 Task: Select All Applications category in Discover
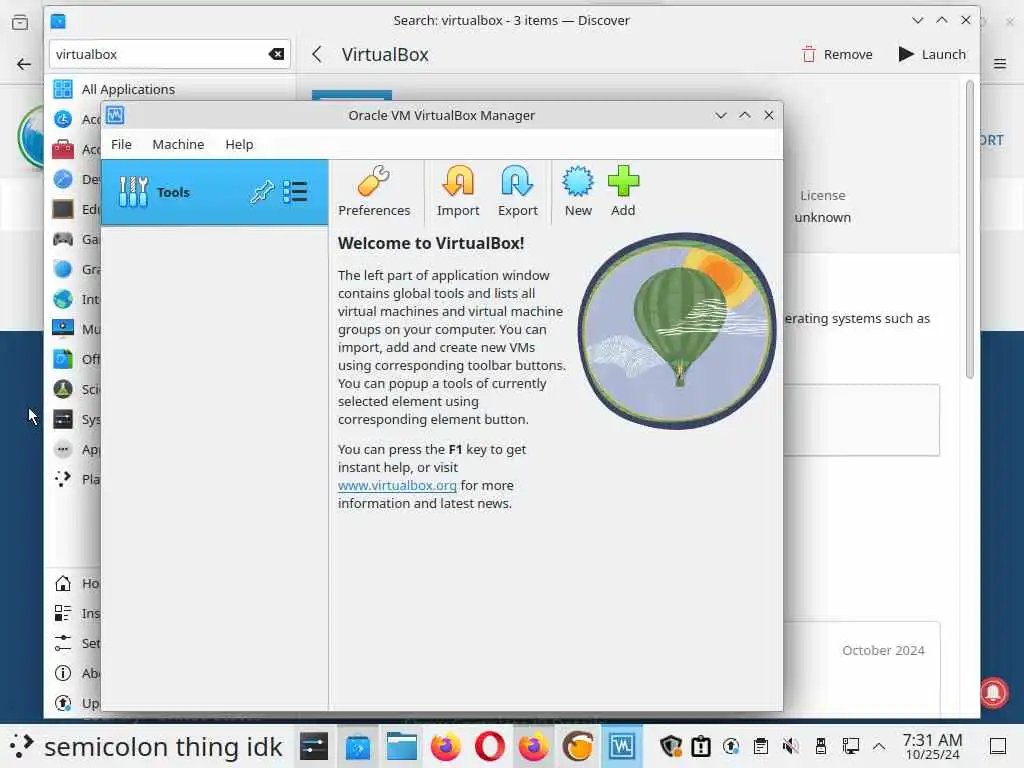pyautogui.click(x=170, y=89)
